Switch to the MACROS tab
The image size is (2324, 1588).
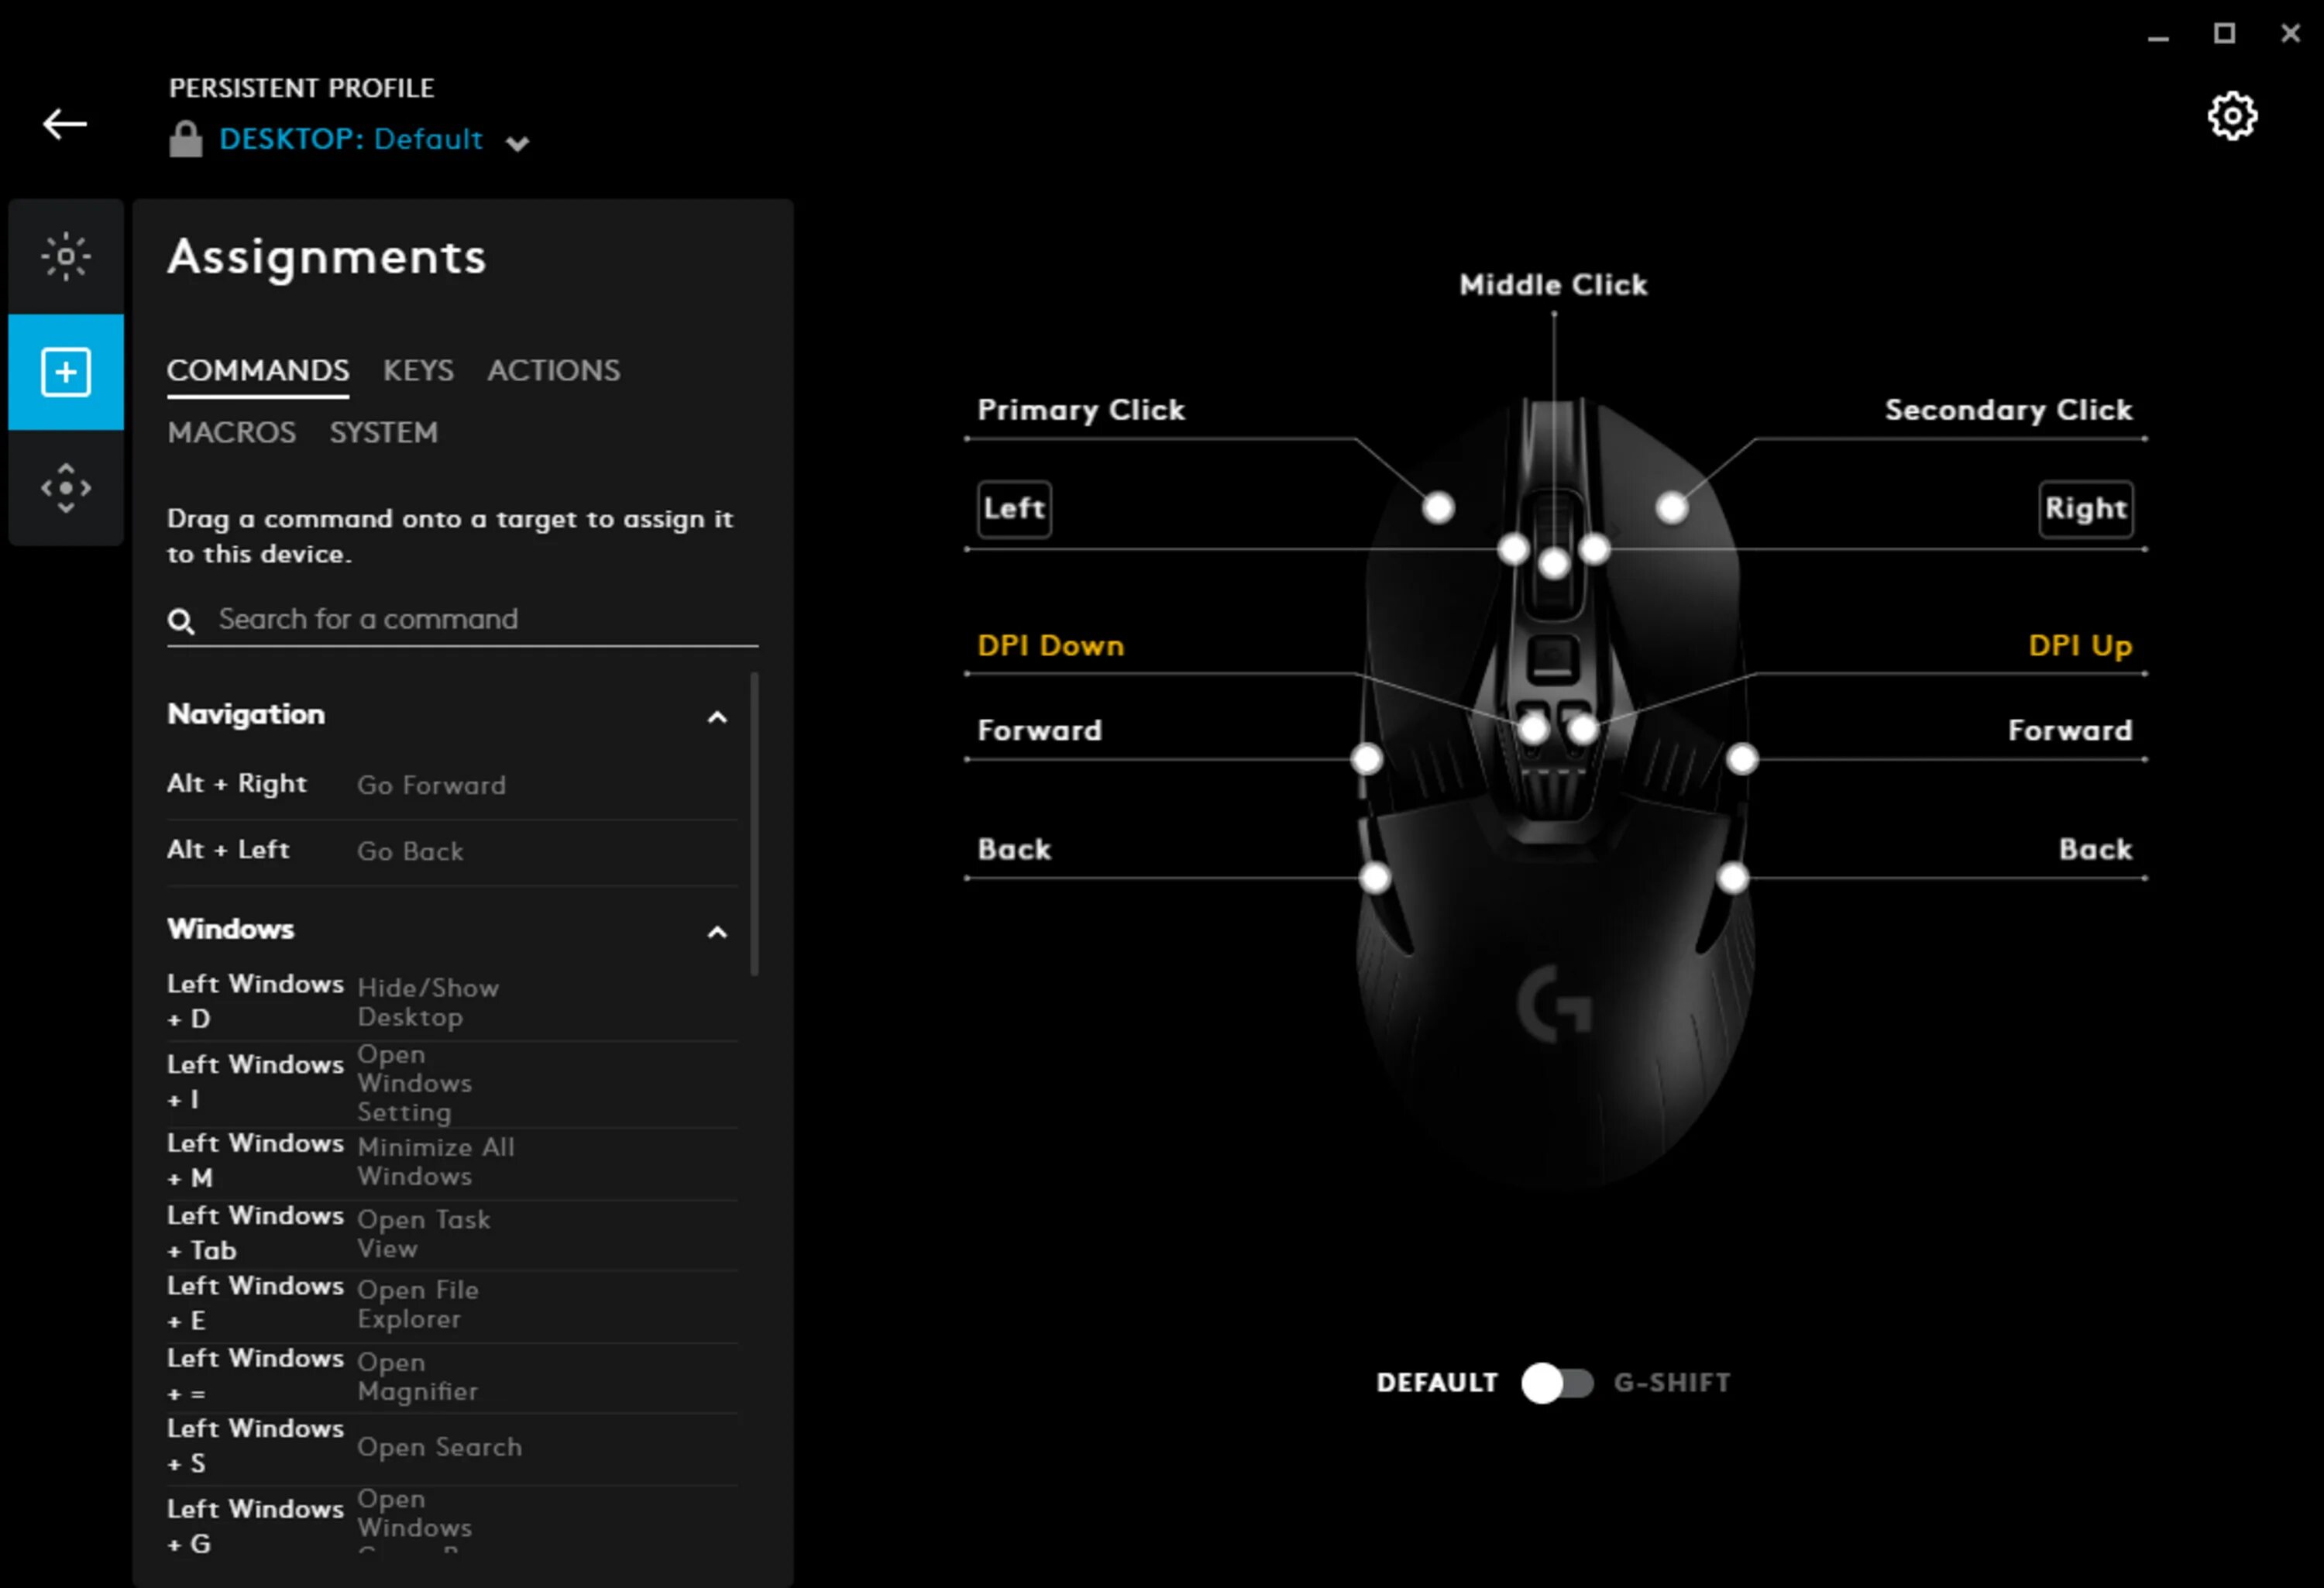pyautogui.click(x=231, y=433)
